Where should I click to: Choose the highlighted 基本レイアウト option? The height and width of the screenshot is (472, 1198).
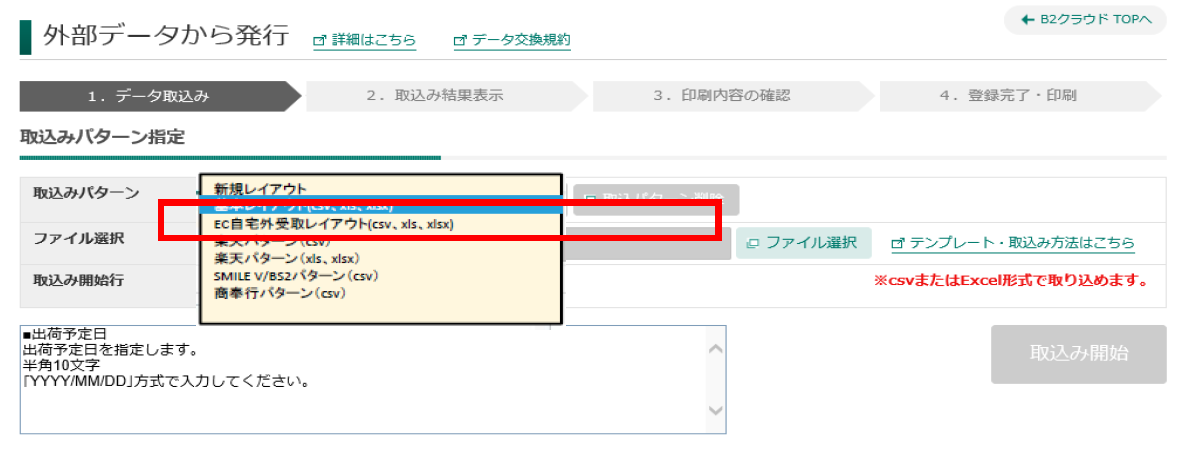[380, 206]
